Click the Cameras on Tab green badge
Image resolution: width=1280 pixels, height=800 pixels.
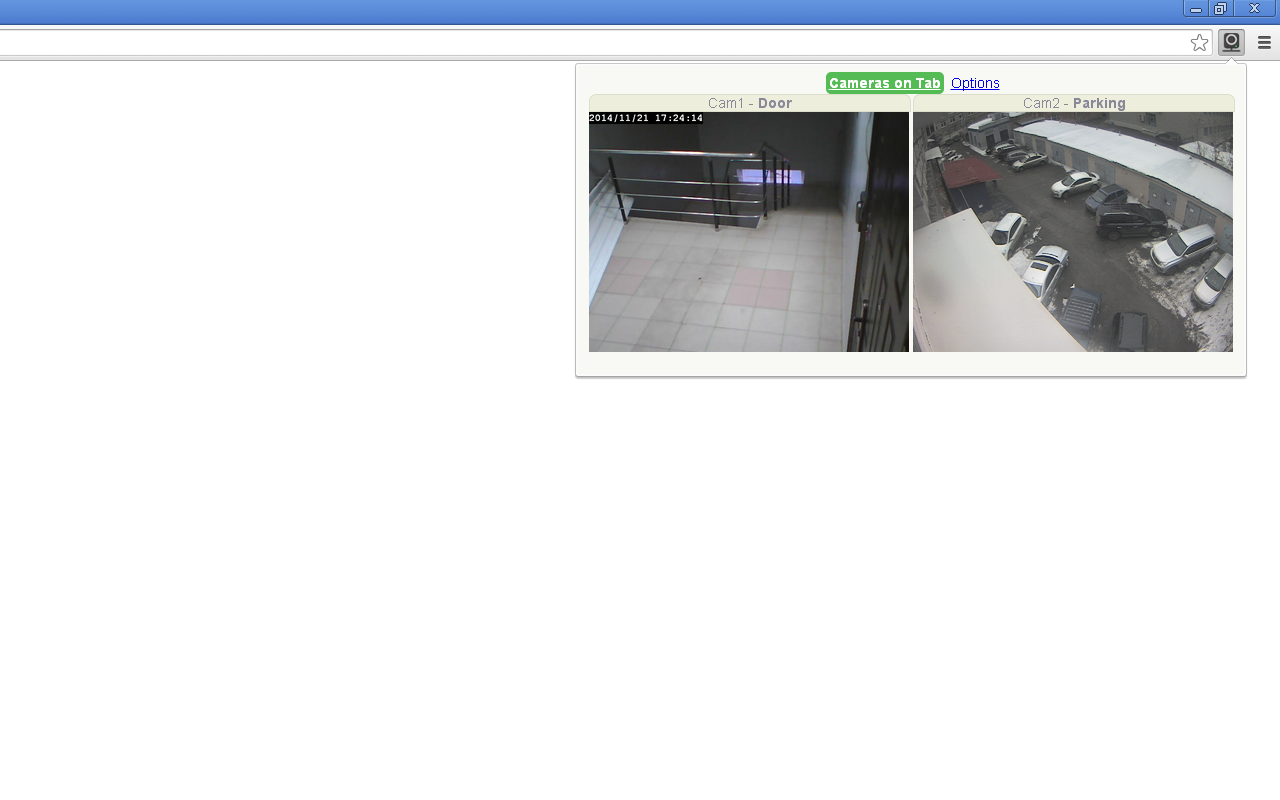(x=884, y=83)
